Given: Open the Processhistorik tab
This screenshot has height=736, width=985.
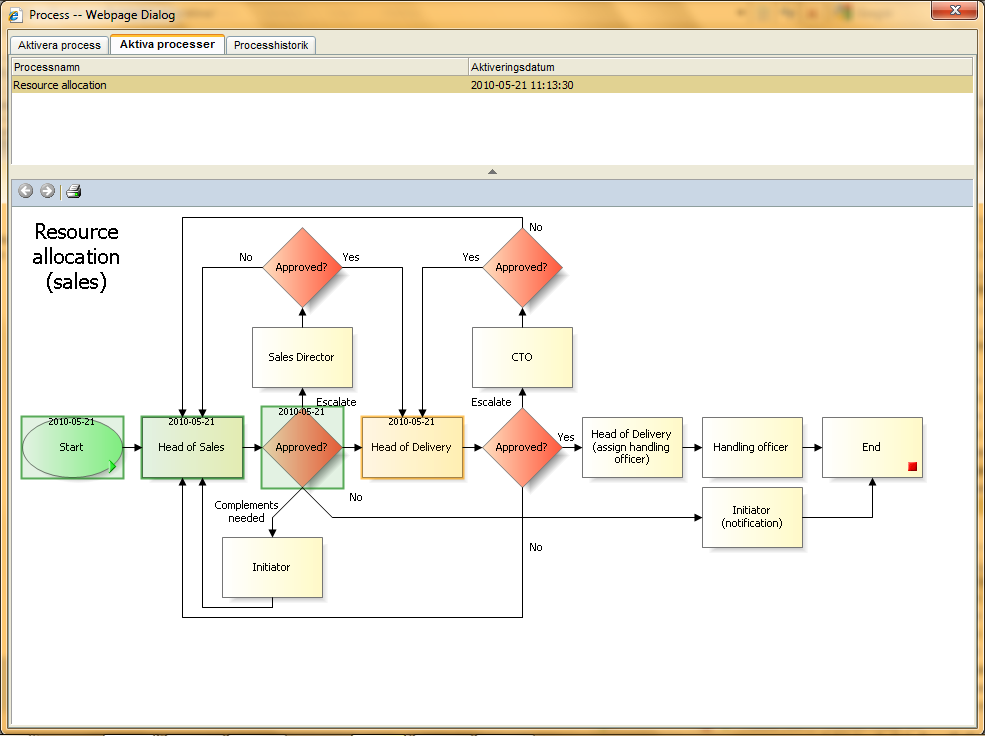Looking at the screenshot, I should (x=271, y=45).
